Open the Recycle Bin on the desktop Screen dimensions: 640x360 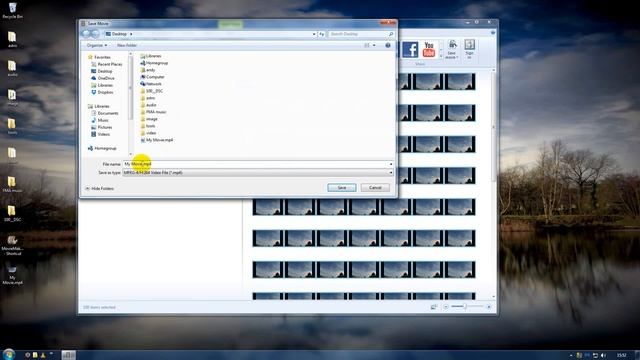[12, 11]
